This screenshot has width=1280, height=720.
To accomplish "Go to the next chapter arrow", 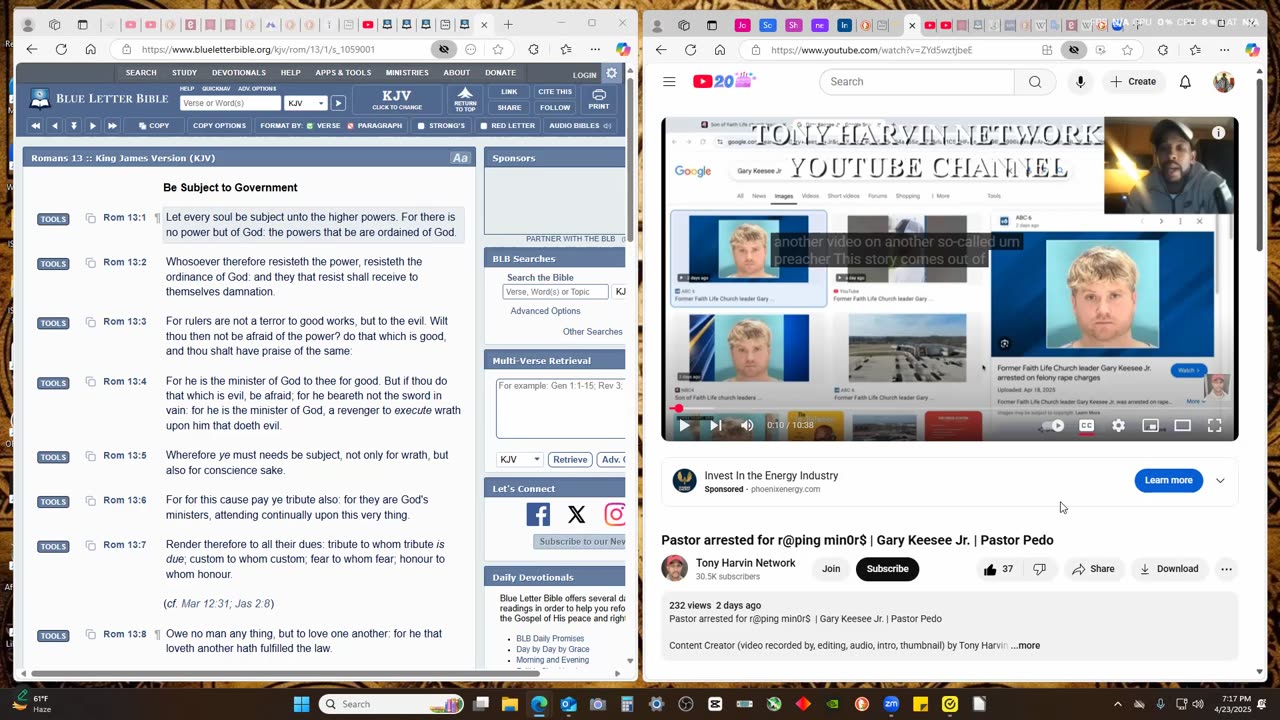I will point(92,126).
